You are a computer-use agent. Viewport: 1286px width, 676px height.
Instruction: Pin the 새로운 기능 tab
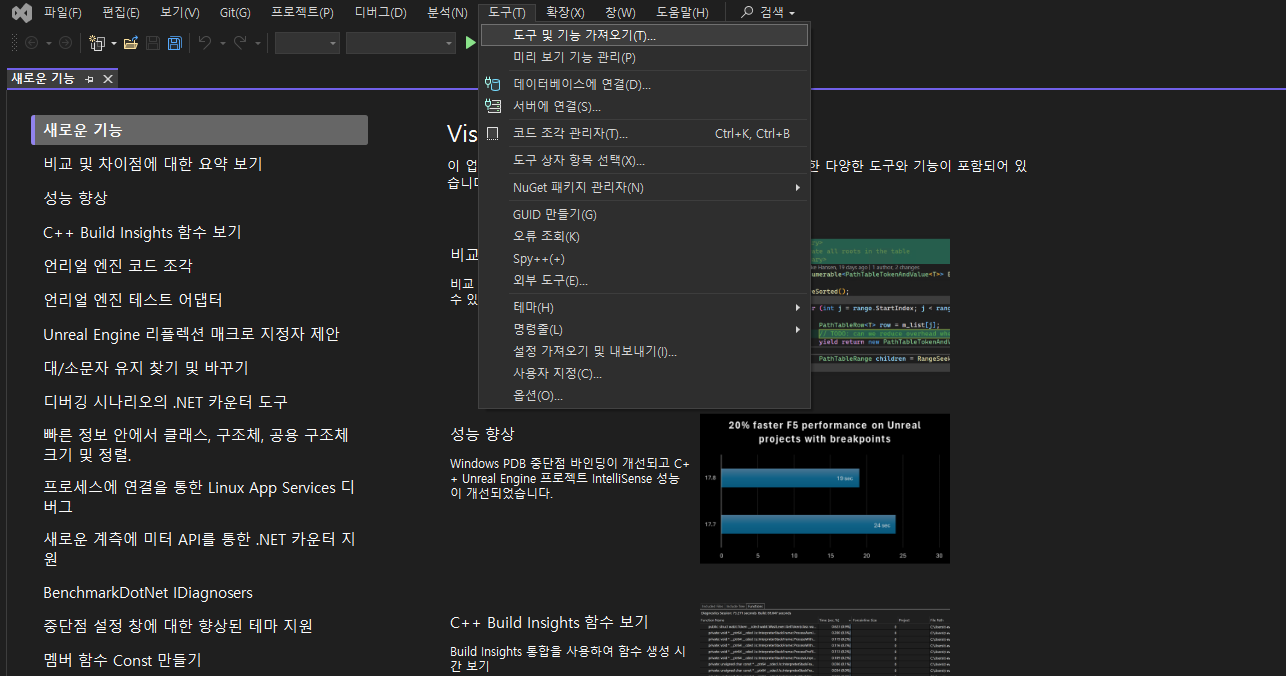[89, 78]
